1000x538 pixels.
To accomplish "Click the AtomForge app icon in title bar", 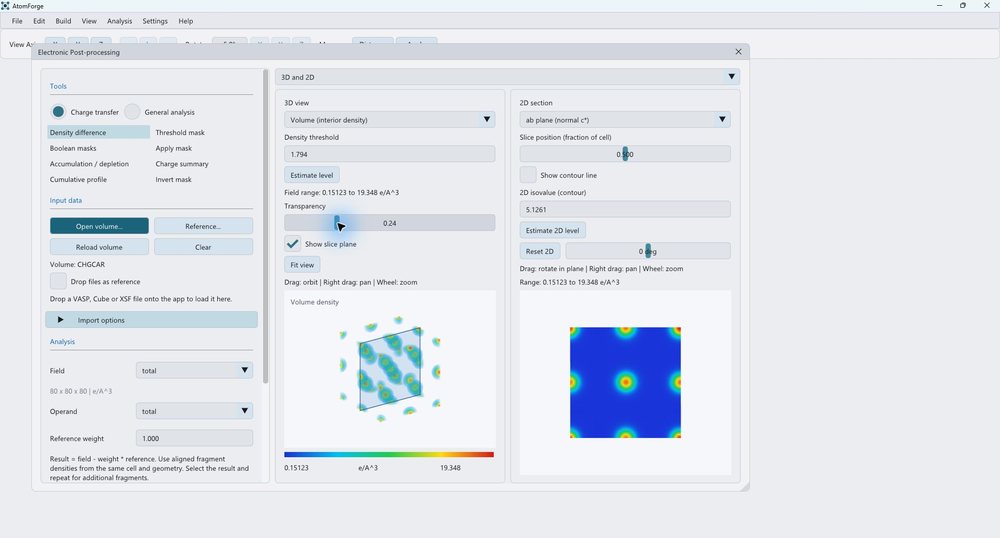I will click(x=5, y=6).
